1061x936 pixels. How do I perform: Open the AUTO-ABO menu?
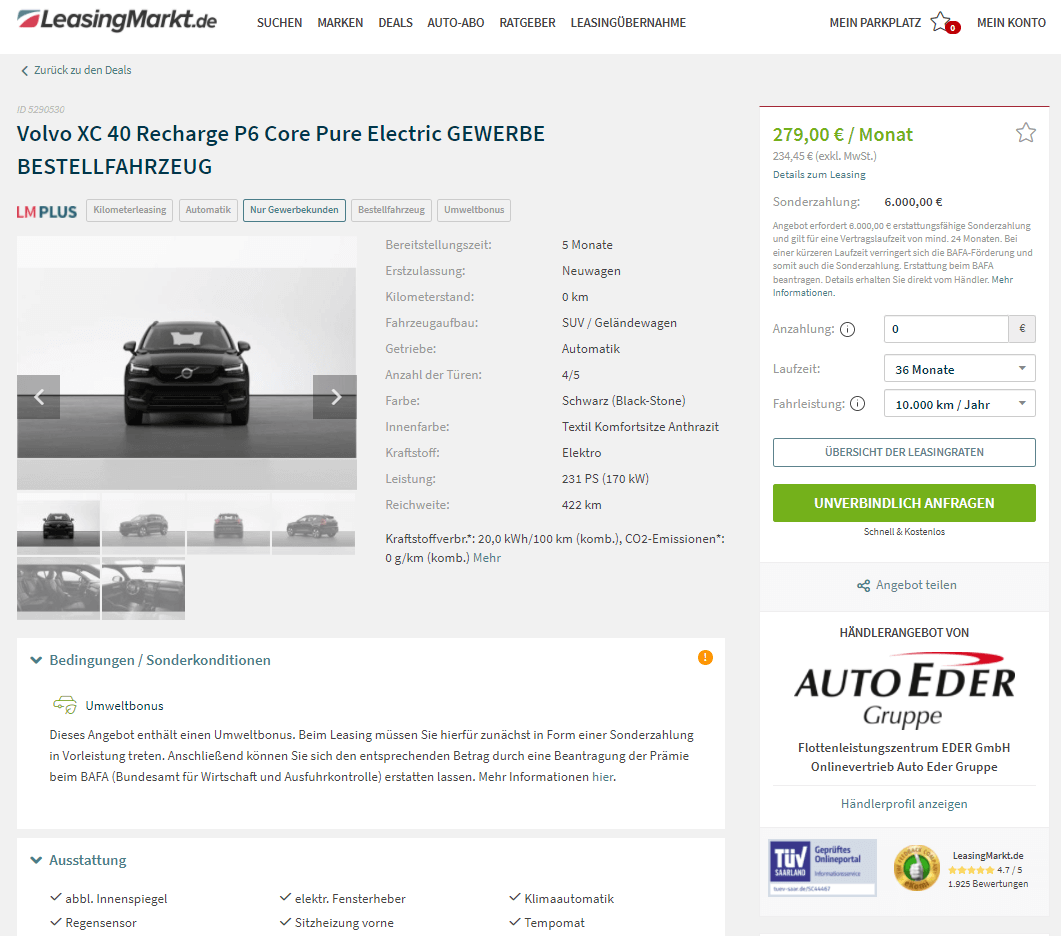(x=455, y=23)
